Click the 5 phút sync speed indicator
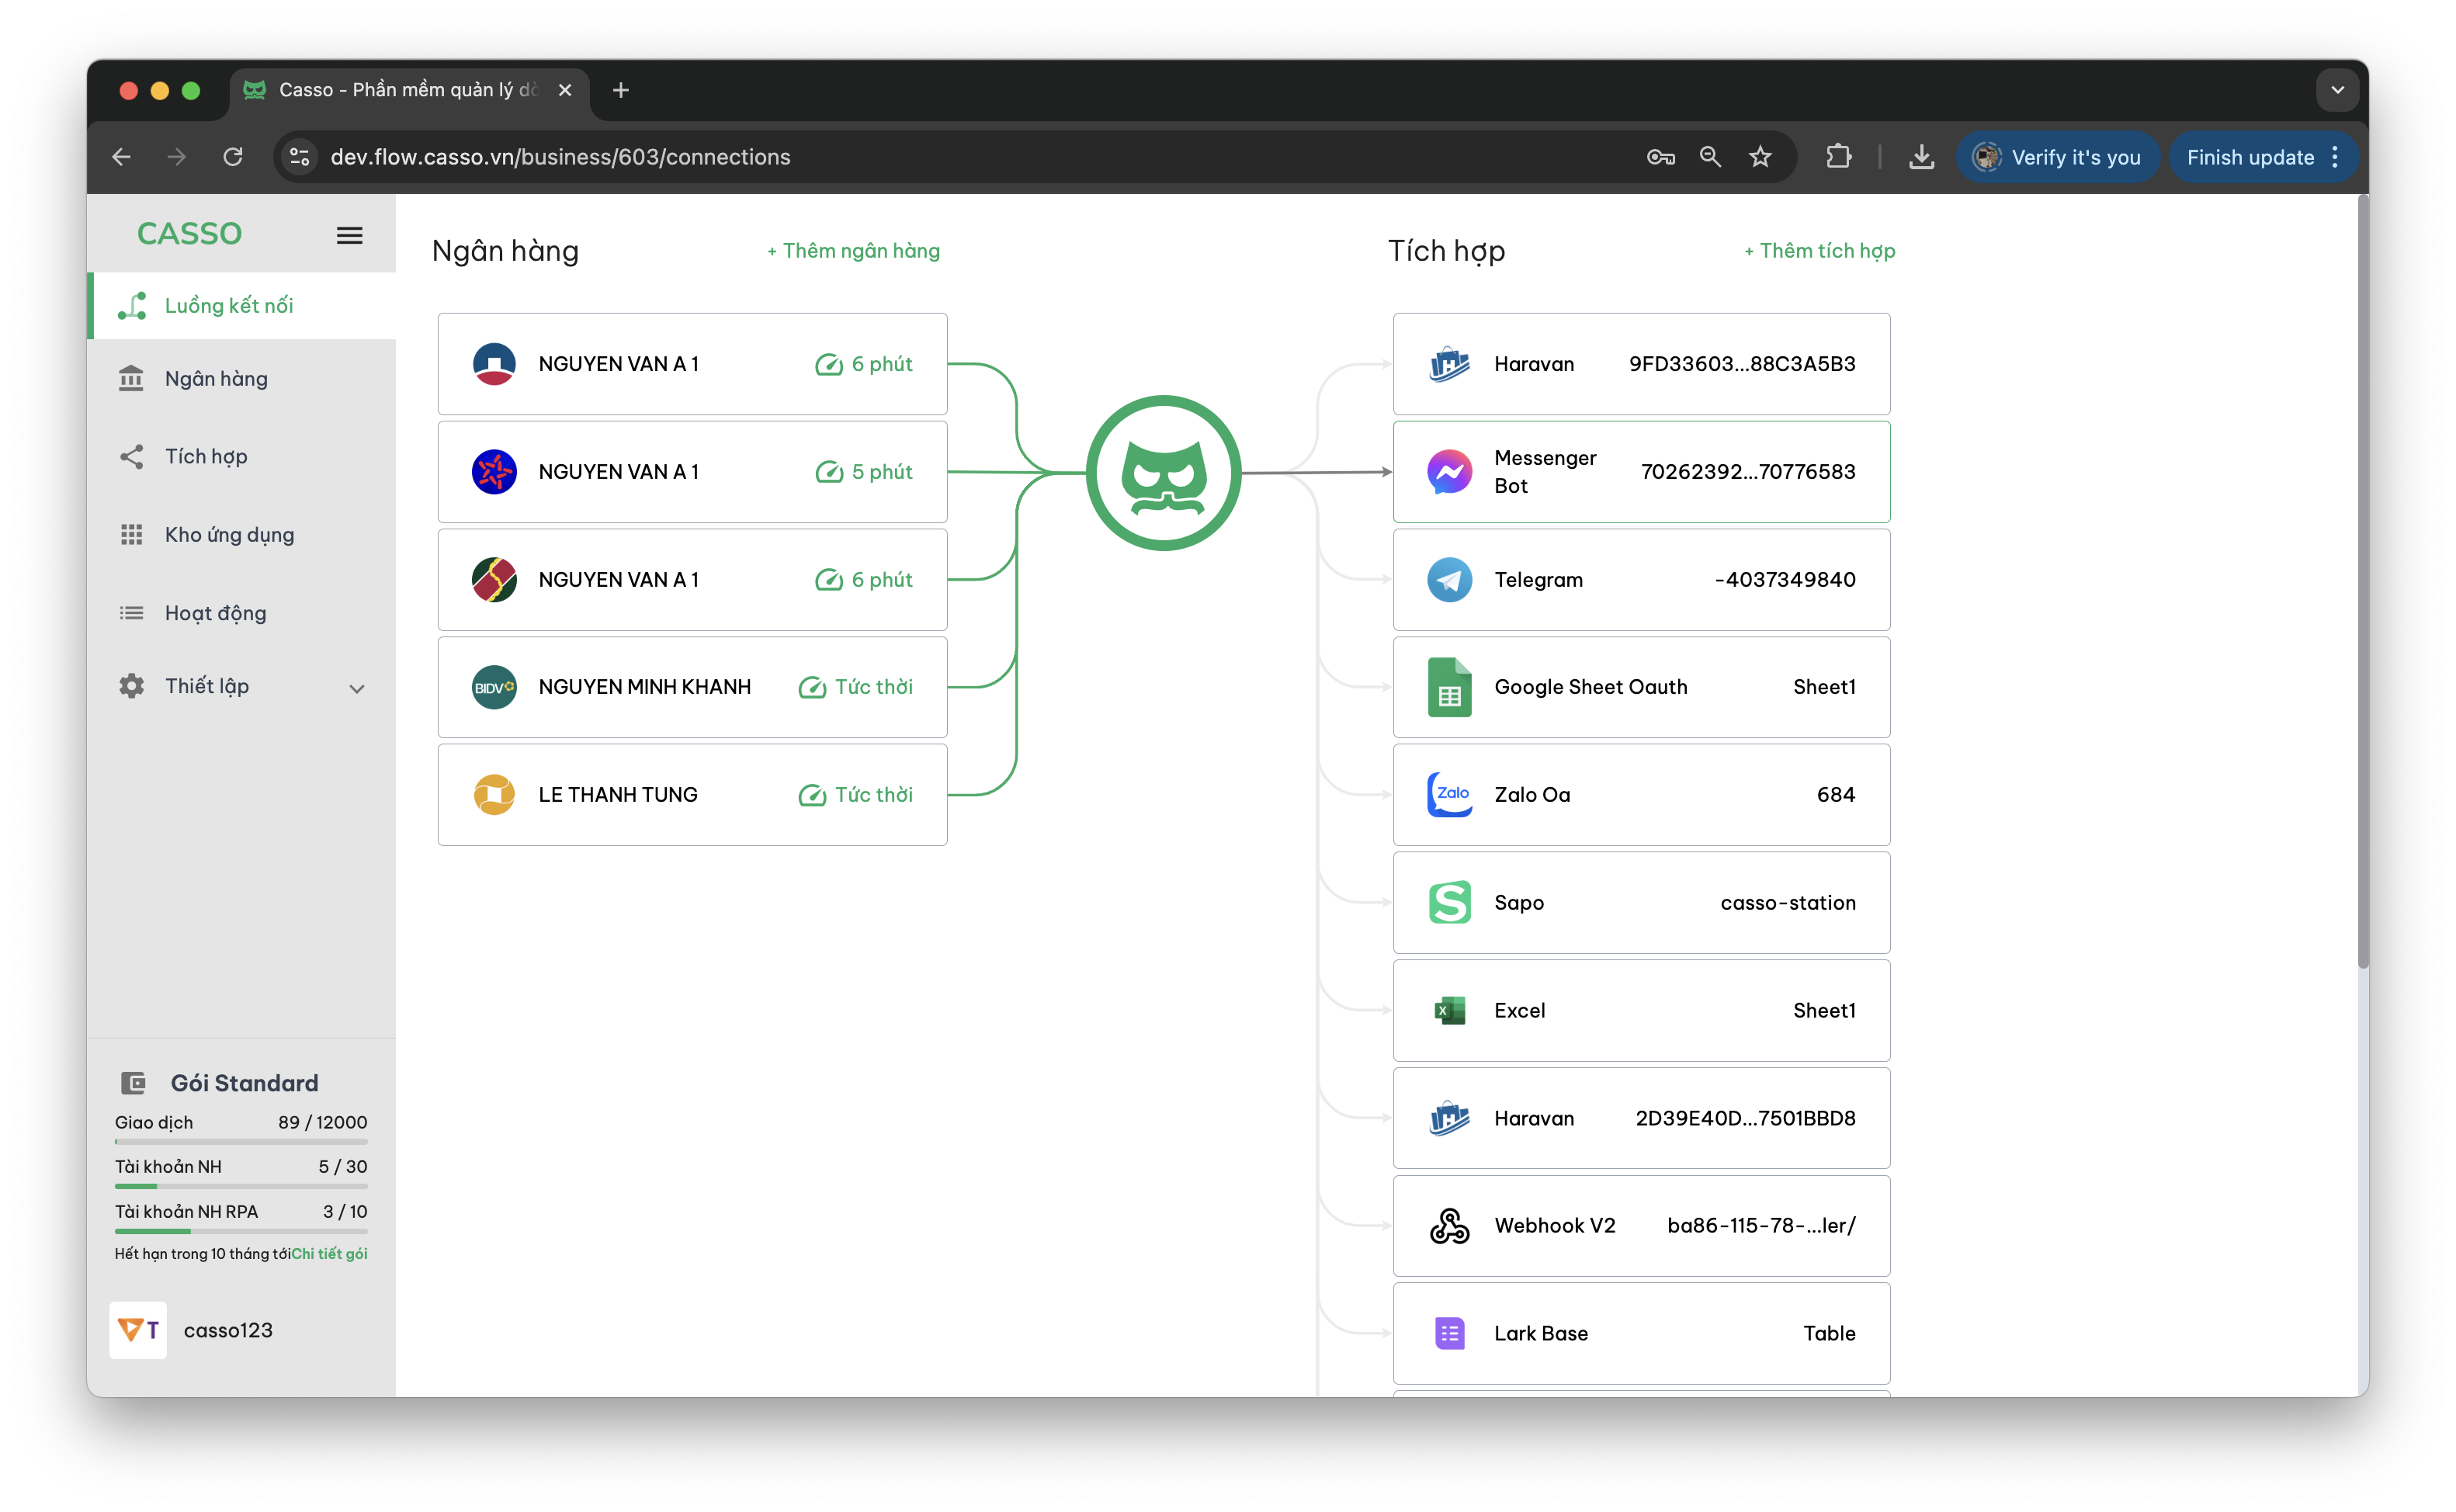Image resolution: width=2456 pixels, height=1512 pixels. 864,472
